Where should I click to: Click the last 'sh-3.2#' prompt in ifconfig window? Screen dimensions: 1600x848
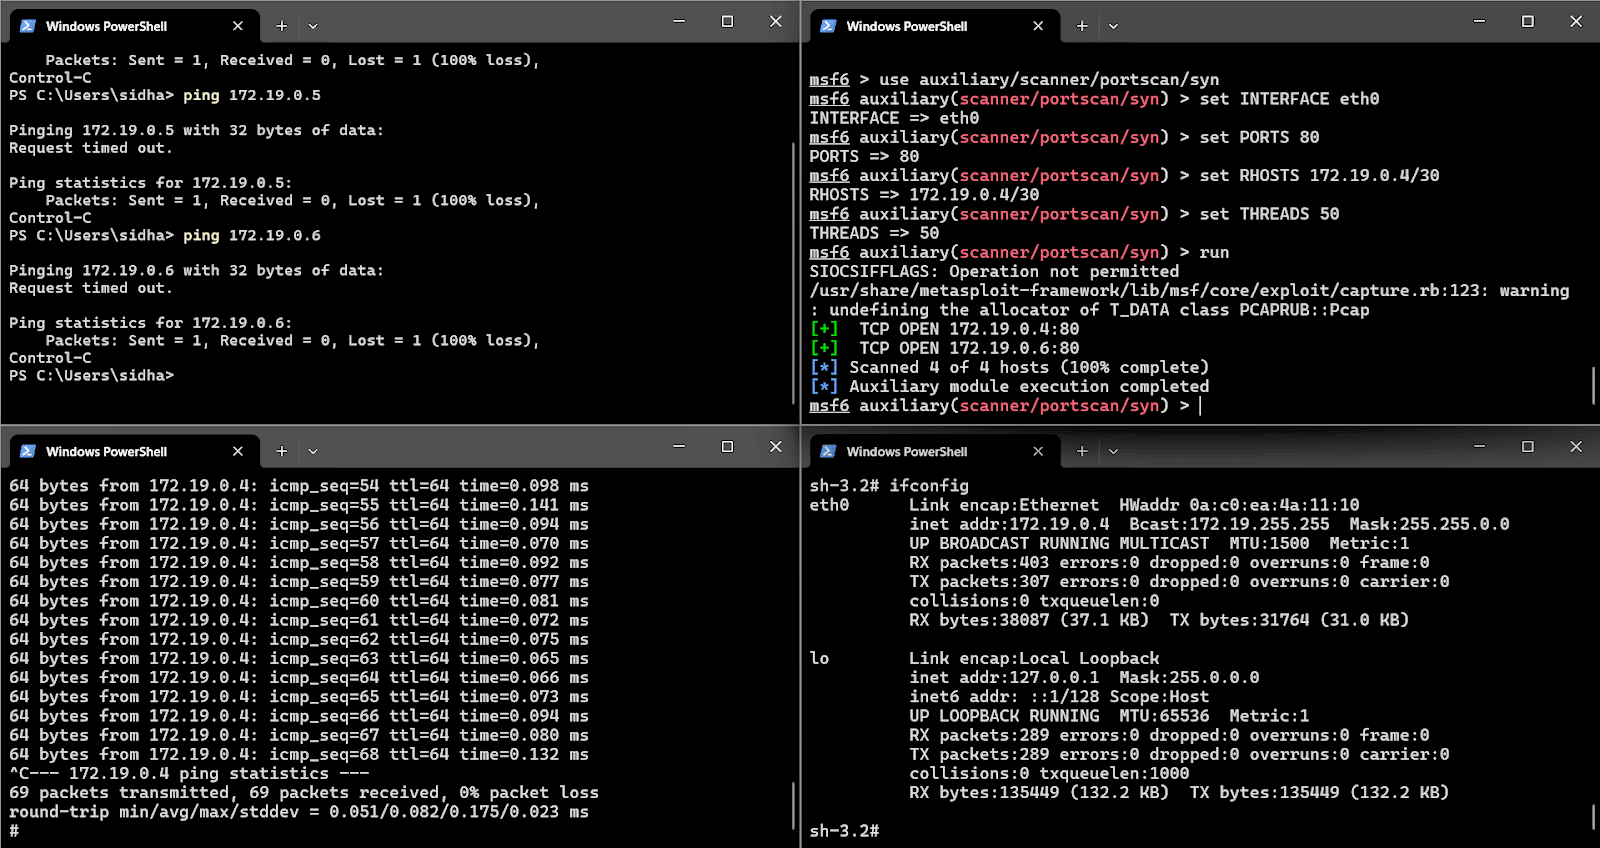tap(844, 831)
